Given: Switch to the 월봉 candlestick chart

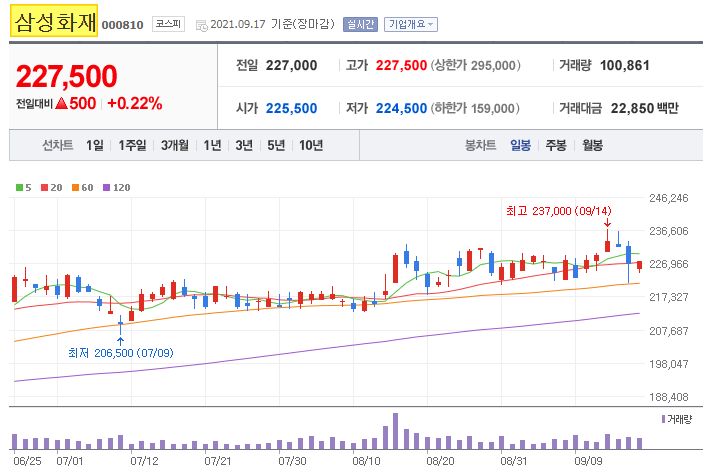Looking at the screenshot, I should 592,145.
